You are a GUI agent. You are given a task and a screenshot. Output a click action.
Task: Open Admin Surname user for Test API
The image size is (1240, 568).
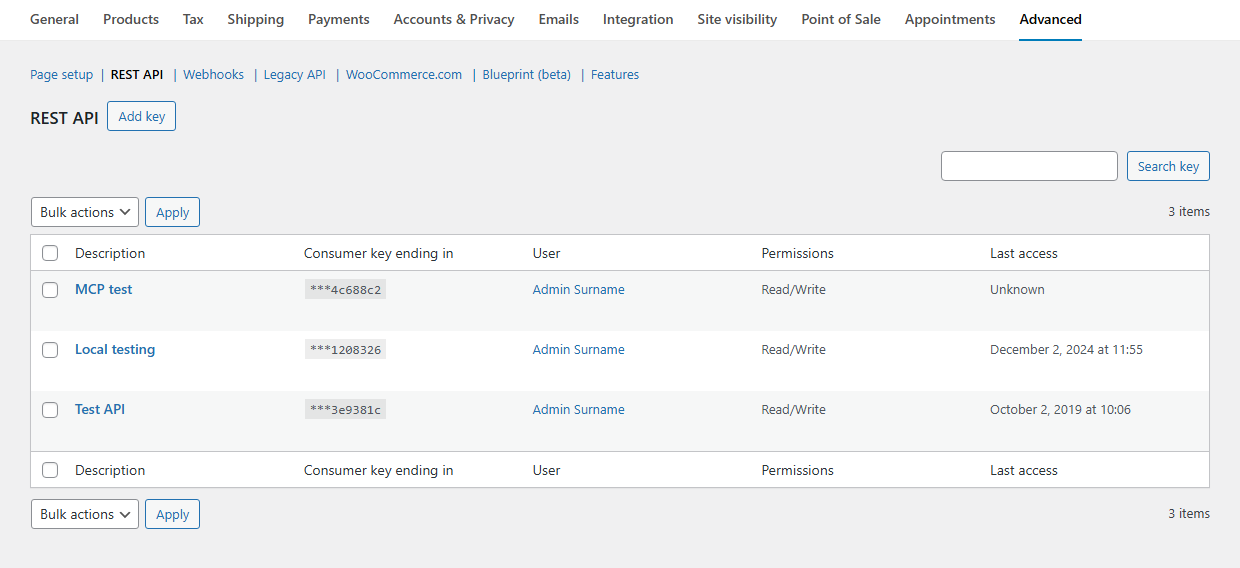point(578,409)
